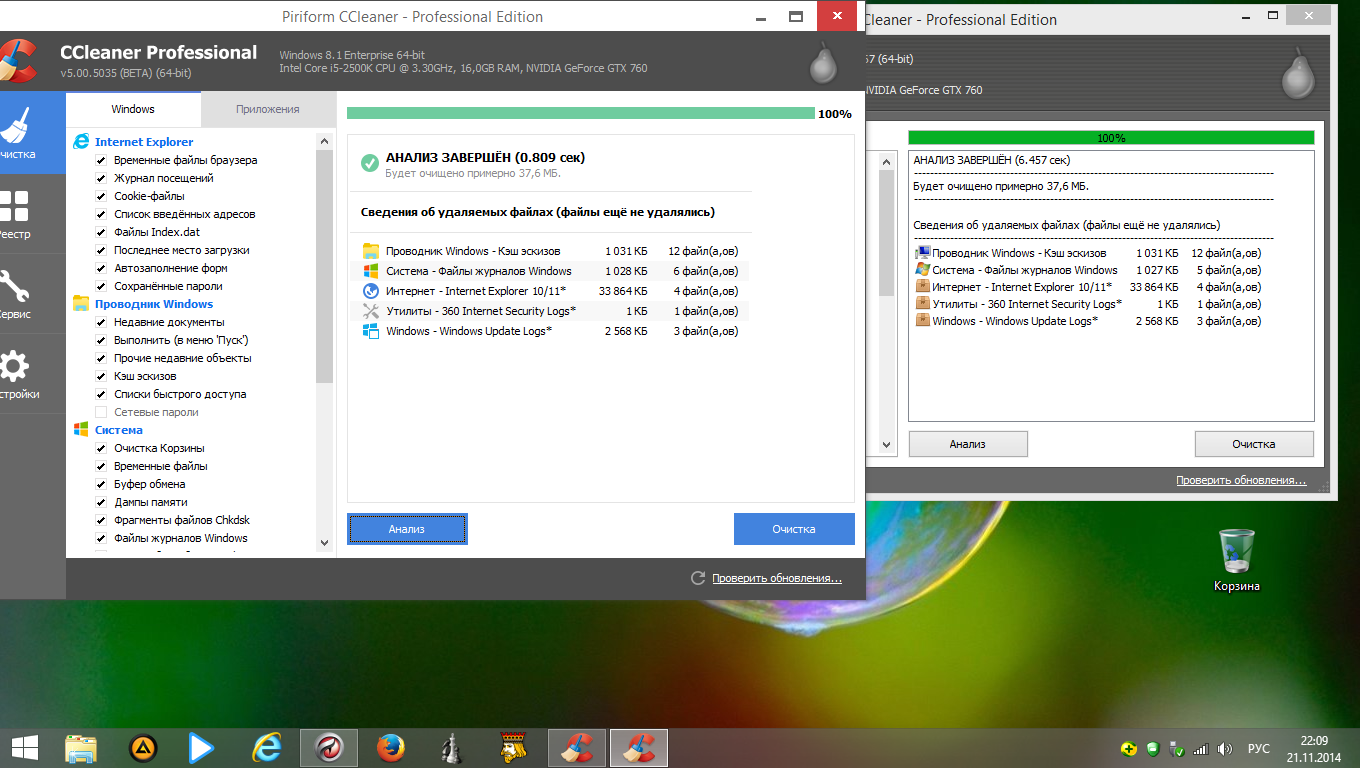Open Проверить обновления link in back window

(x=1241, y=480)
